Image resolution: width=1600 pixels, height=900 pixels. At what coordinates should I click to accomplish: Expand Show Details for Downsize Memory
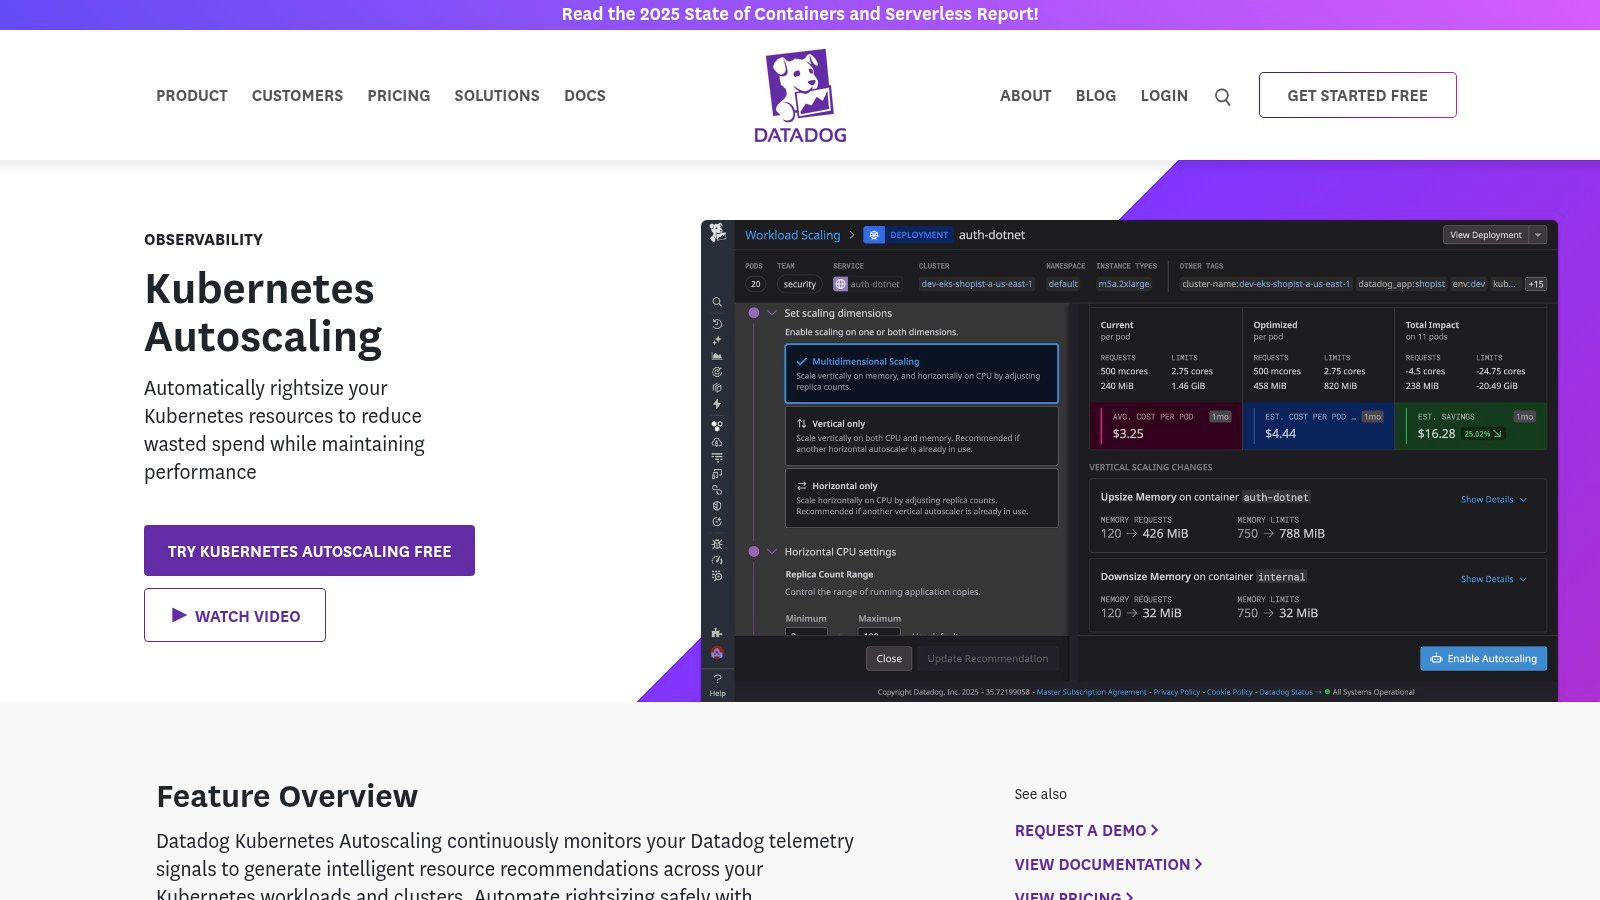[x=1493, y=579]
